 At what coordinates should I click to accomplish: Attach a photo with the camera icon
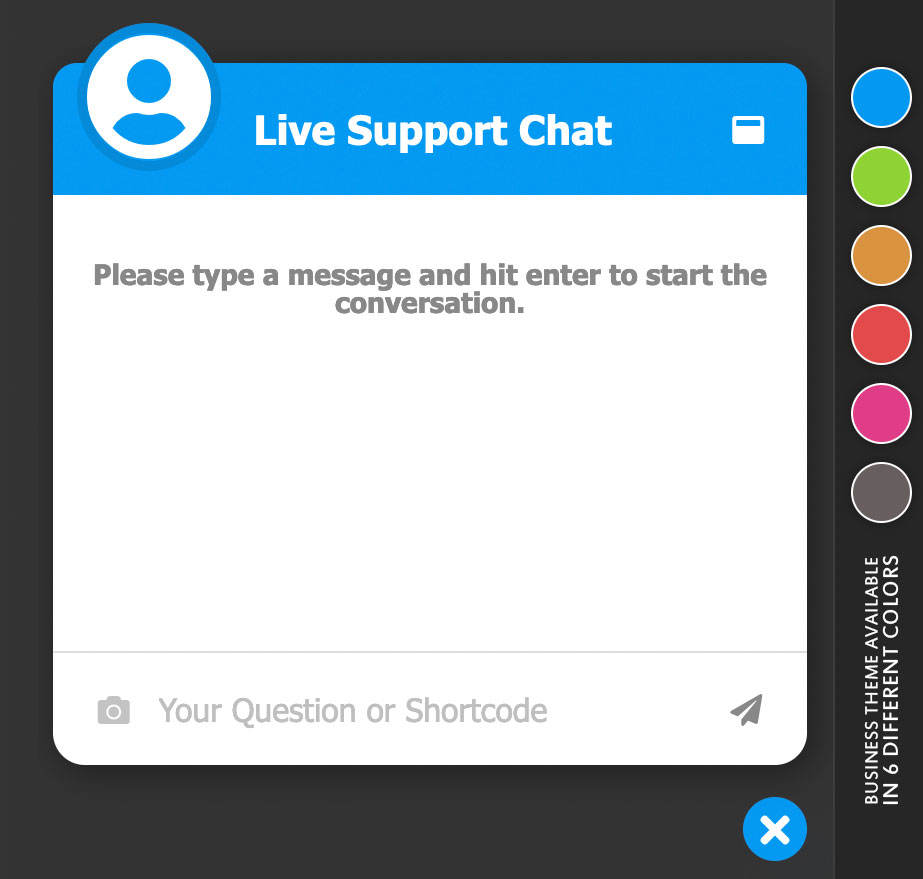(x=114, y=710)
